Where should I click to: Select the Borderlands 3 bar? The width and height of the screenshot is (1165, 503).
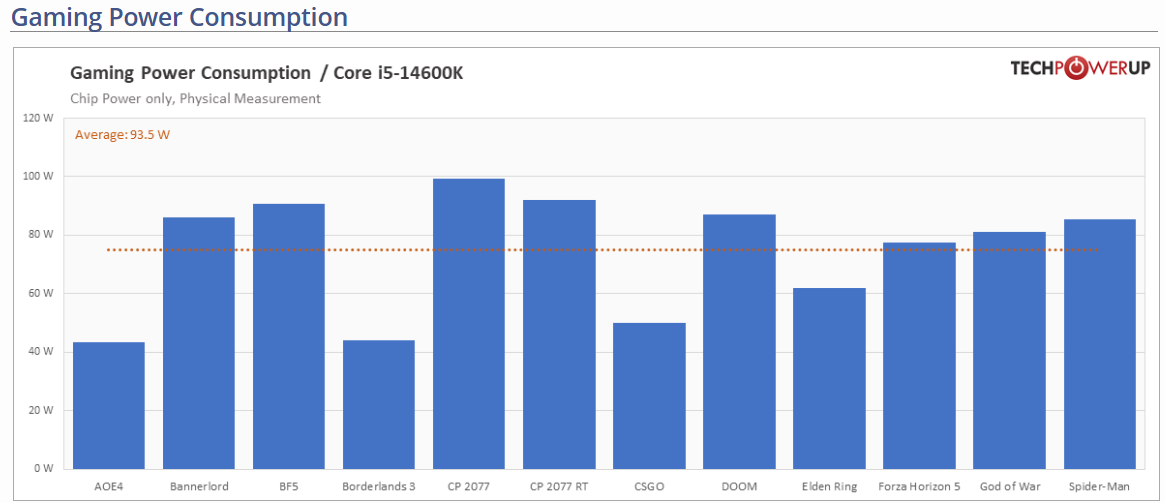tap(379, 405)
